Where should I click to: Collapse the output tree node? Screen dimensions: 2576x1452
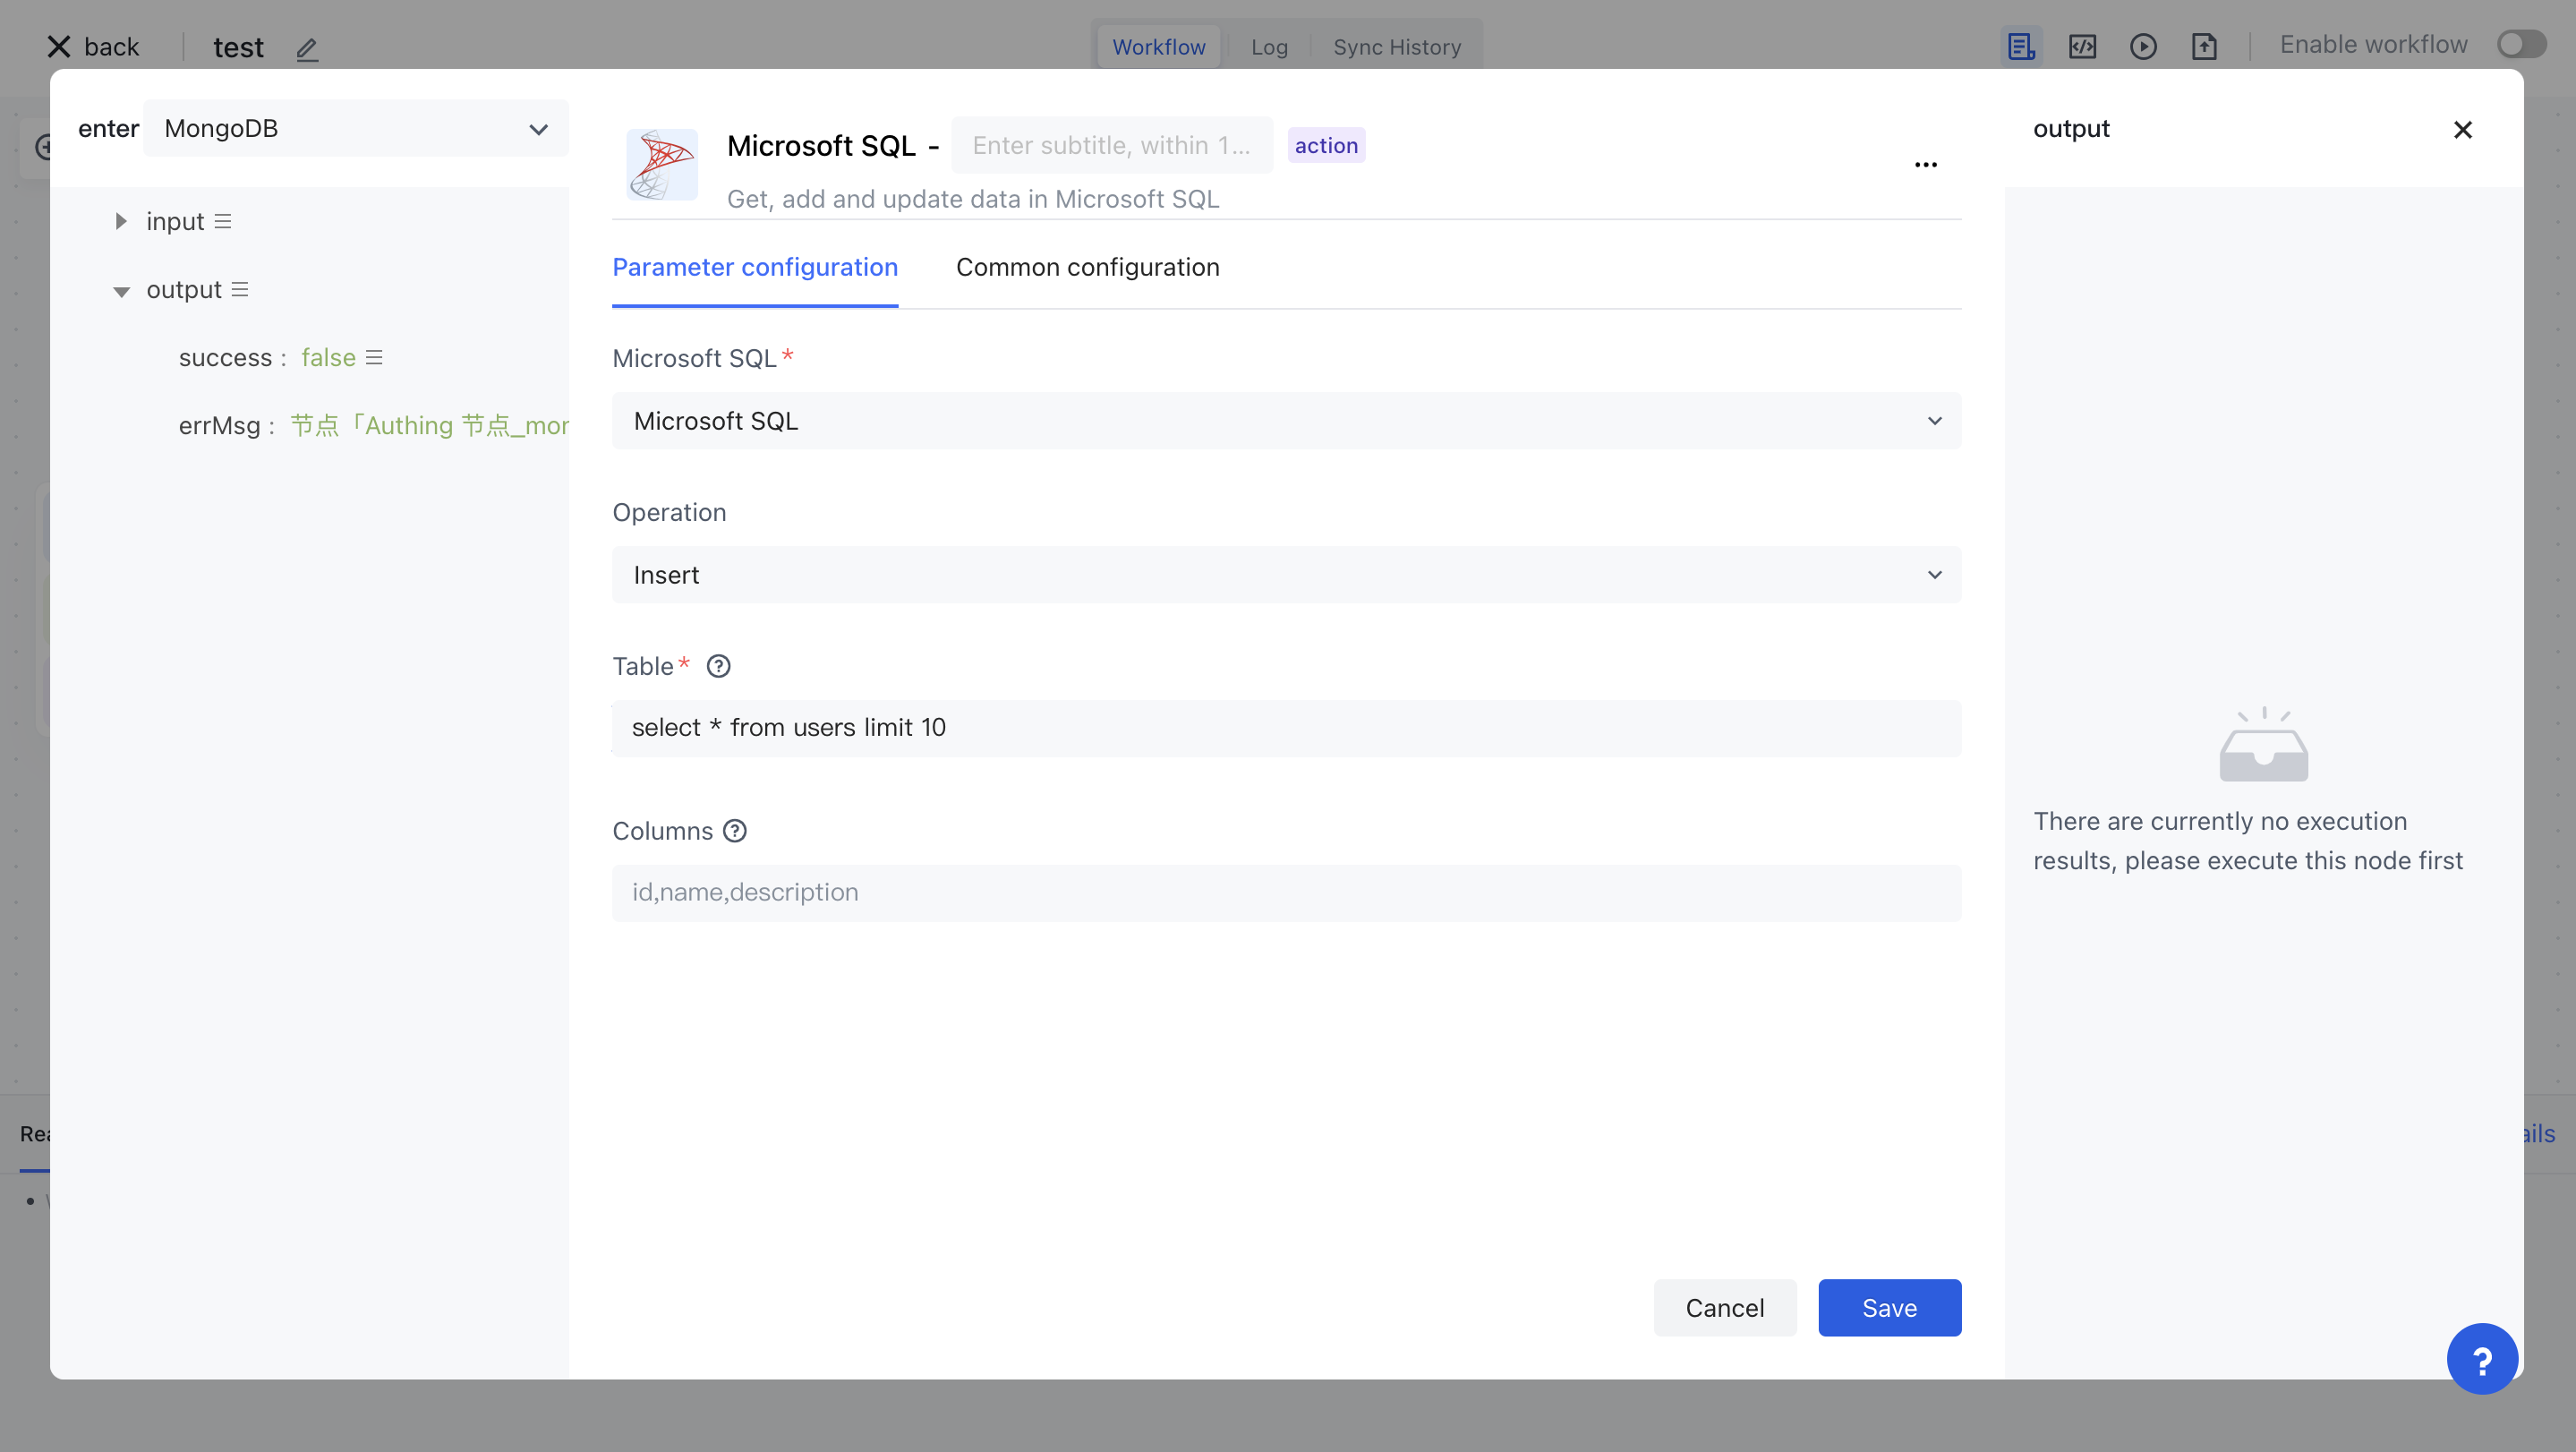[x=121, y=291]
